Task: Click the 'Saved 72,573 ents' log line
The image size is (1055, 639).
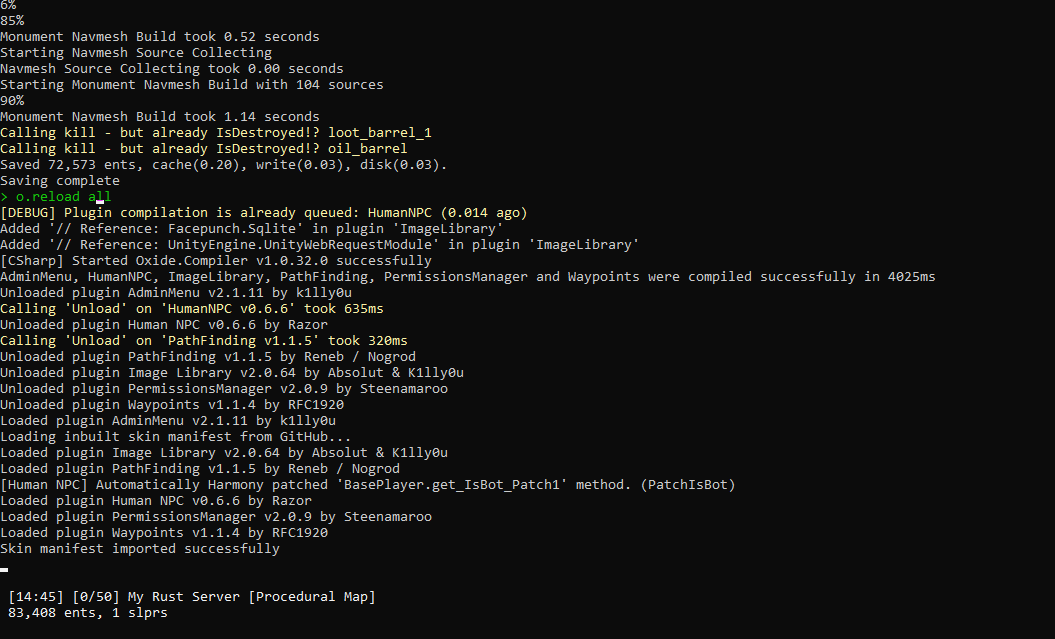Action: pos(224,165)
